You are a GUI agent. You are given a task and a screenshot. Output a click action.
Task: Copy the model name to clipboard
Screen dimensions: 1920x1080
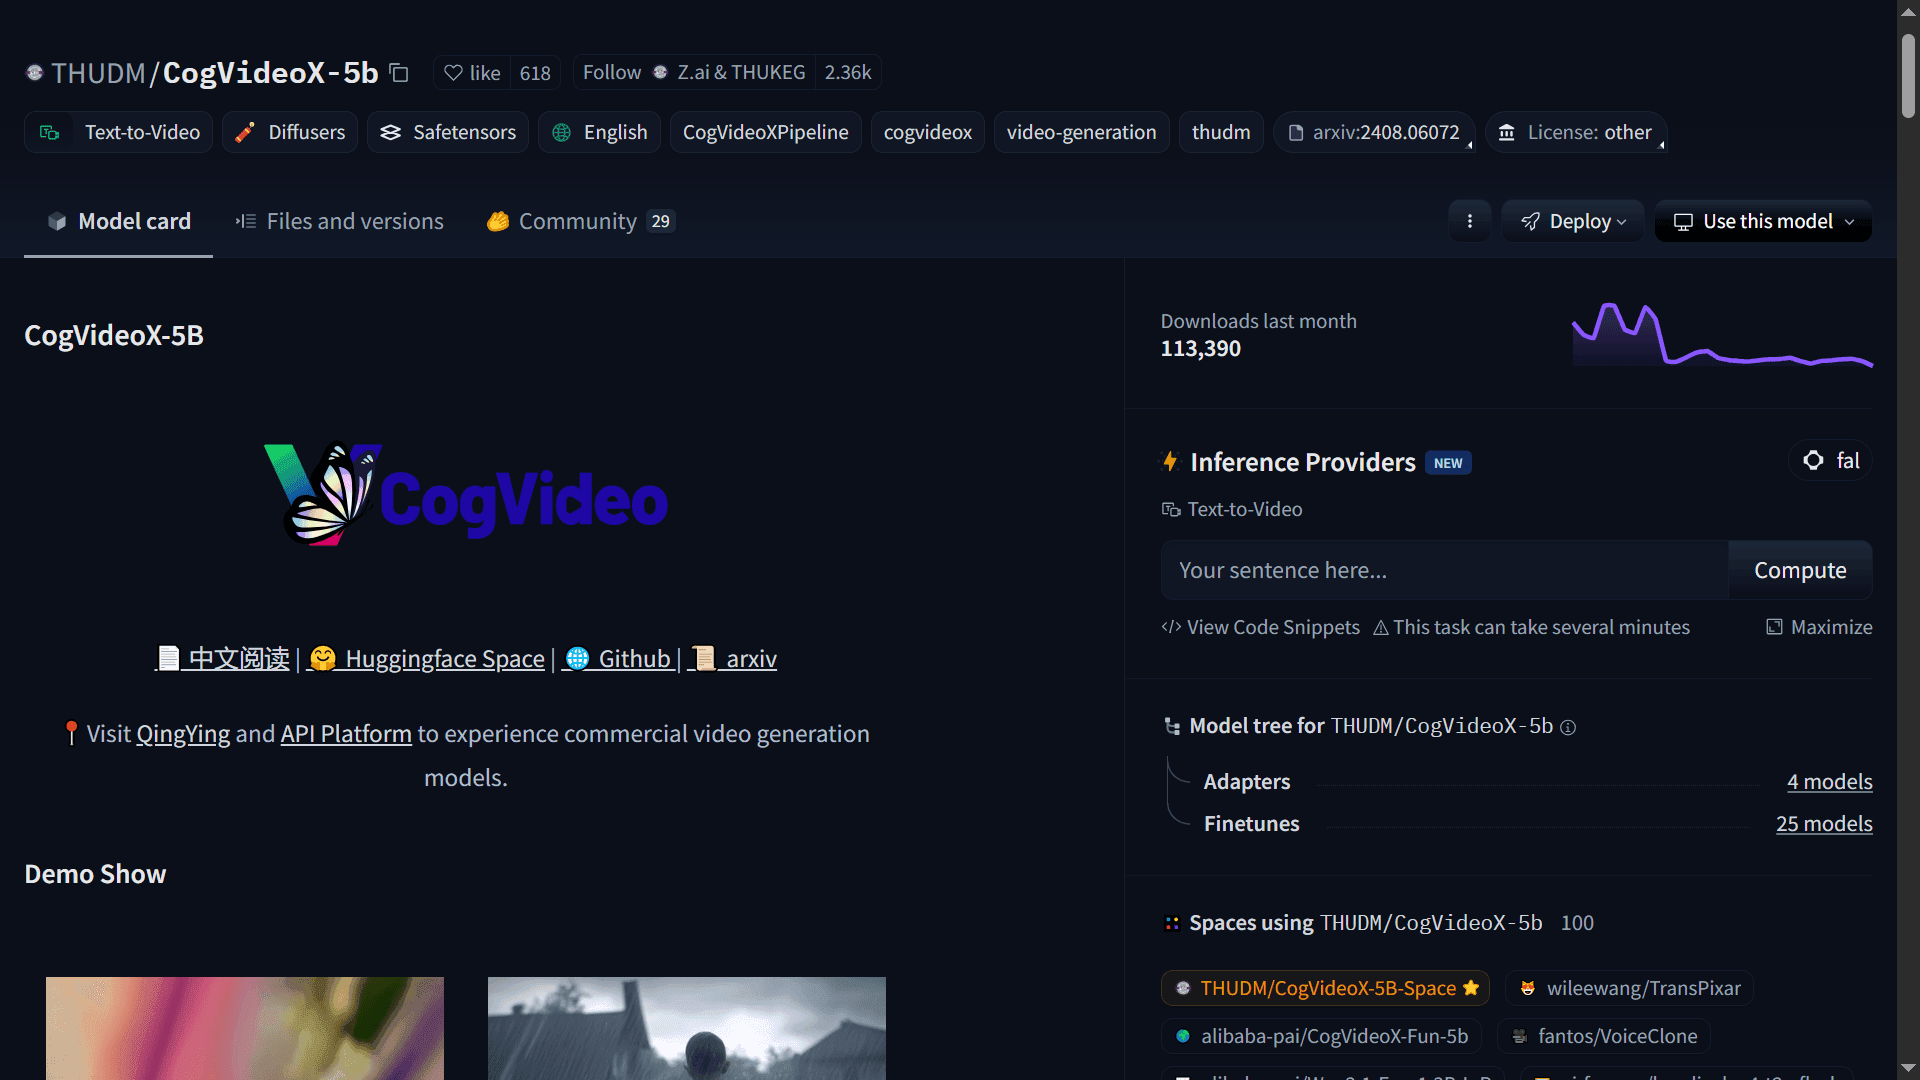(398, 72)
